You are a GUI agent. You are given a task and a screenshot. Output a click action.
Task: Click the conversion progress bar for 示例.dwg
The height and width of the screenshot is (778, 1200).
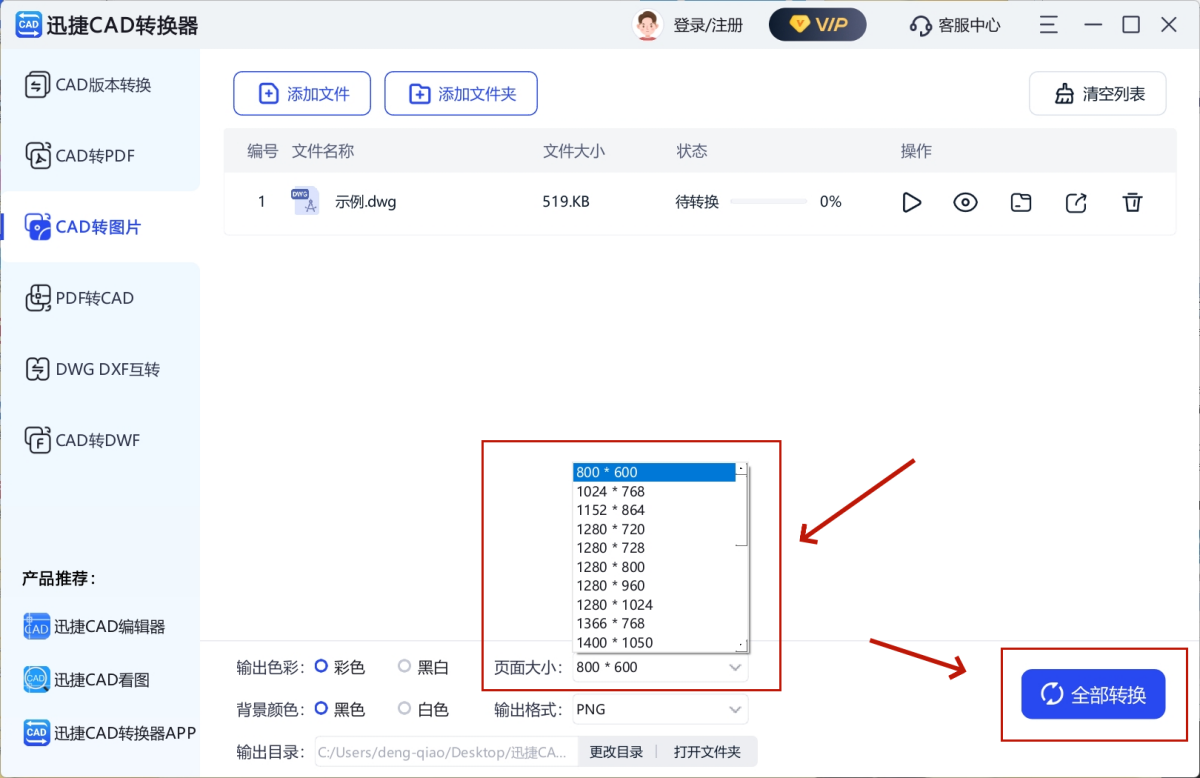pos(768,202)
